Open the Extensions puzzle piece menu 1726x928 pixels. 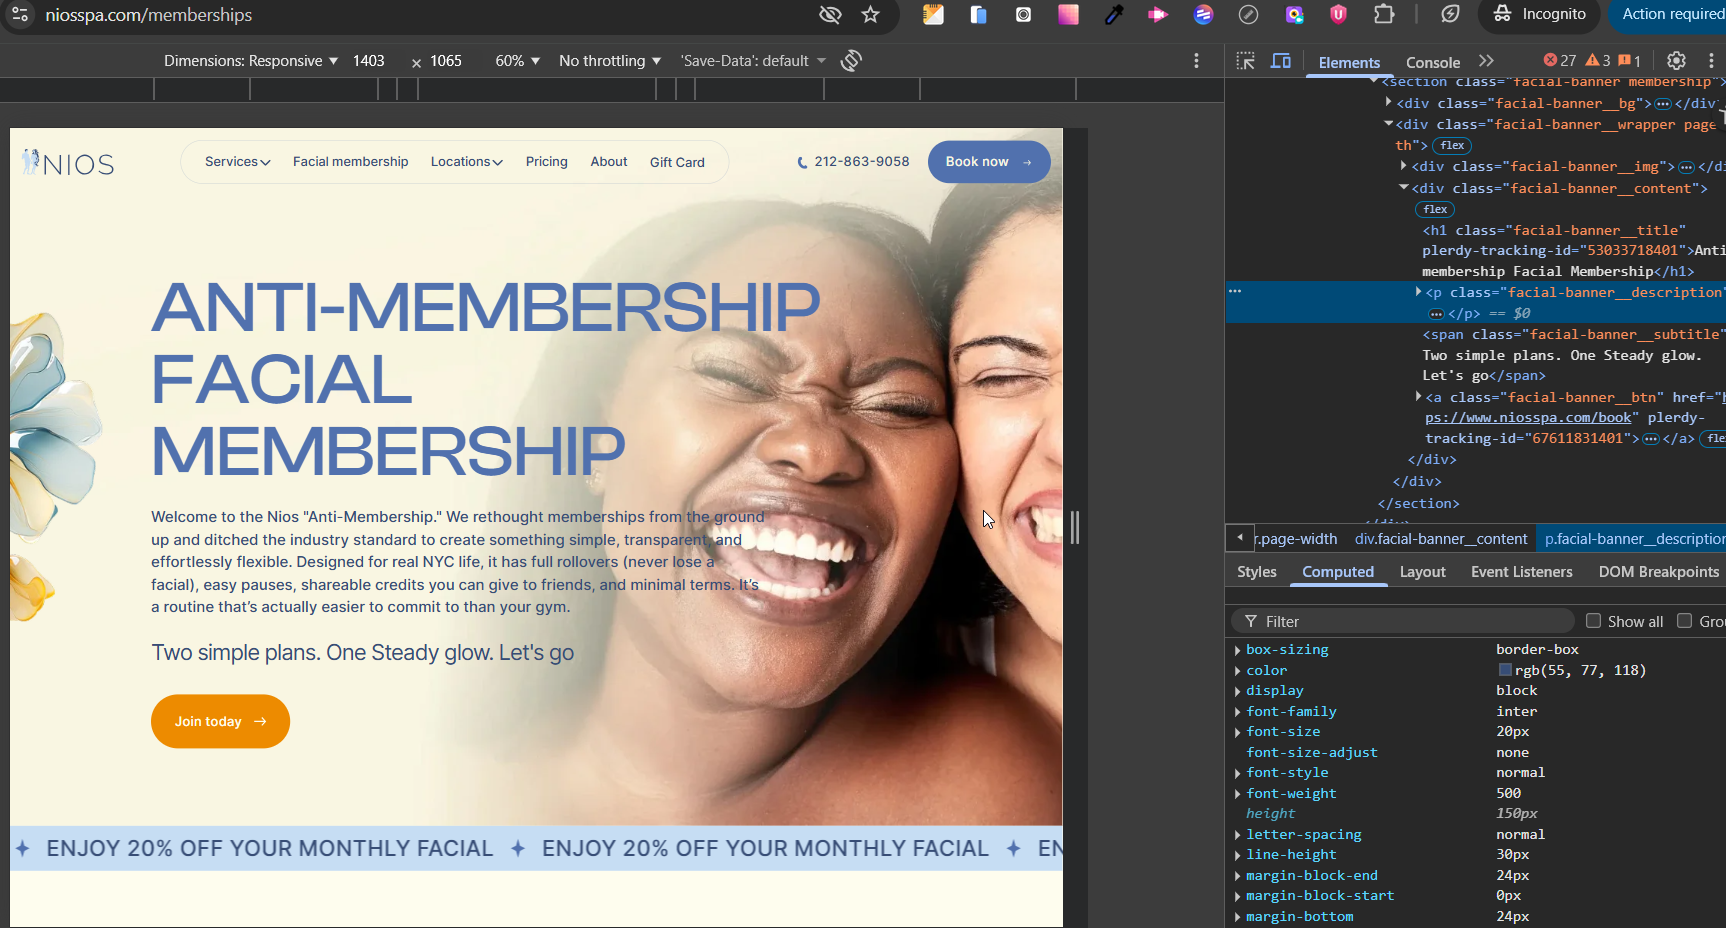pyautogui.click(x=1384, y=14)
